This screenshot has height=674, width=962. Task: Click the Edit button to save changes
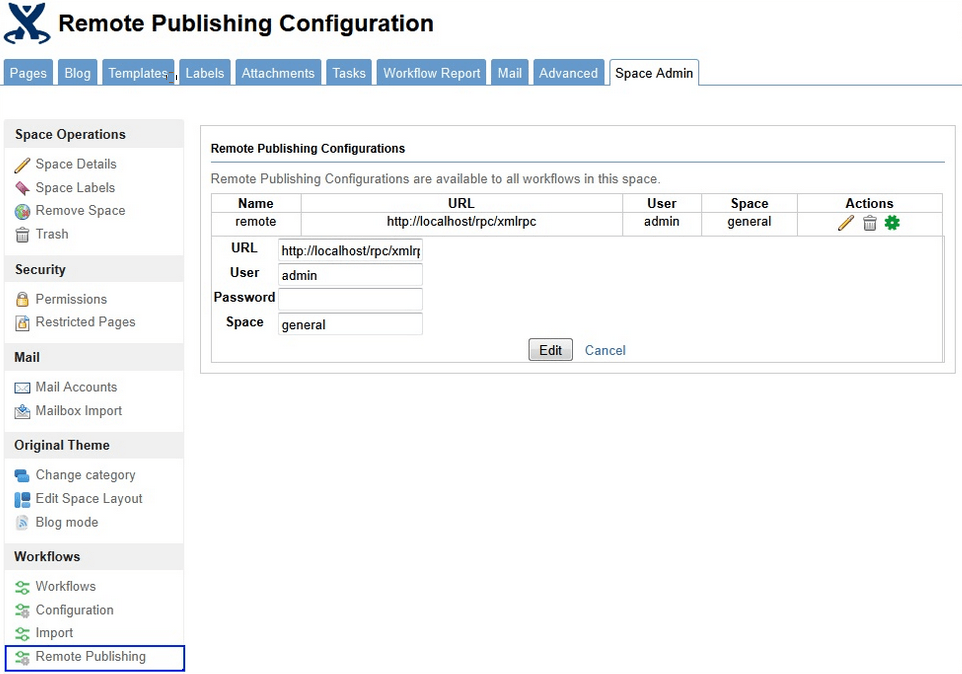pyautogui.click(x=550, y=349)
